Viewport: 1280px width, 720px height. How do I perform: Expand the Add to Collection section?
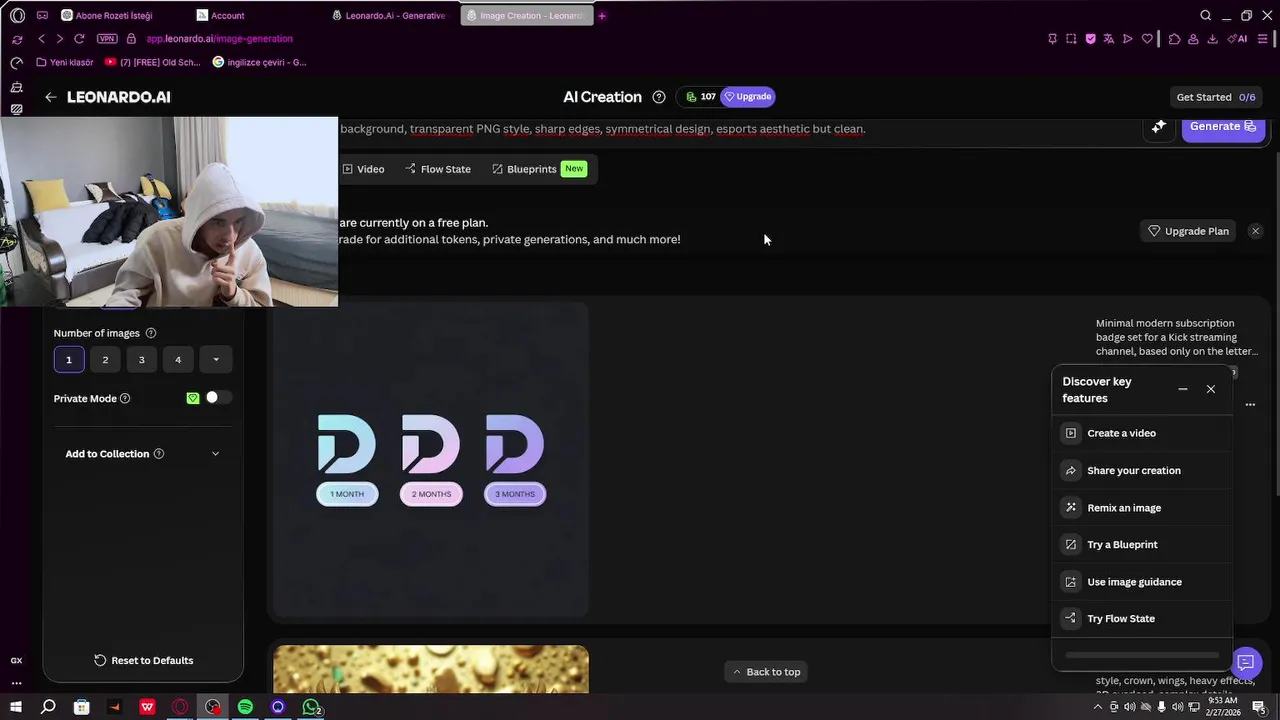(x=143, y=454)
